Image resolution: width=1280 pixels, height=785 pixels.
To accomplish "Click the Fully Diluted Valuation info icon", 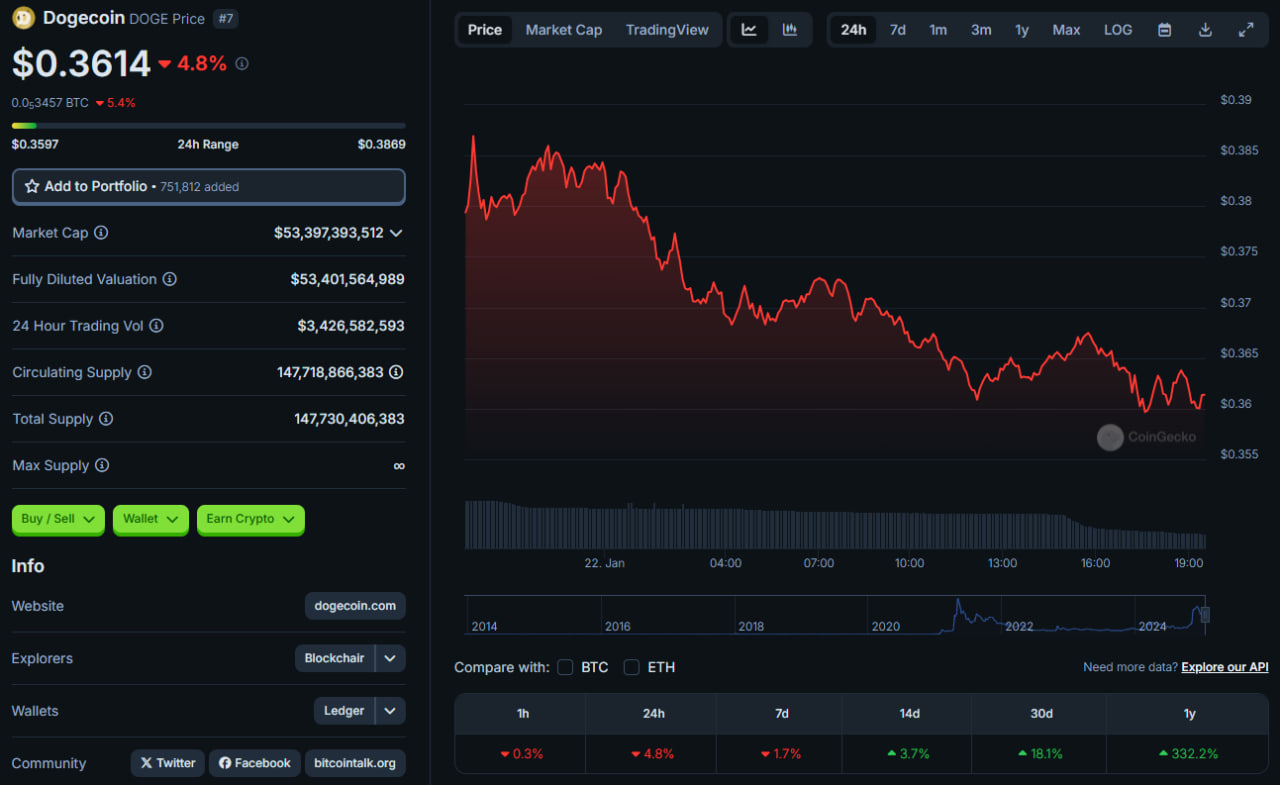I will click(x=170, y=279).
